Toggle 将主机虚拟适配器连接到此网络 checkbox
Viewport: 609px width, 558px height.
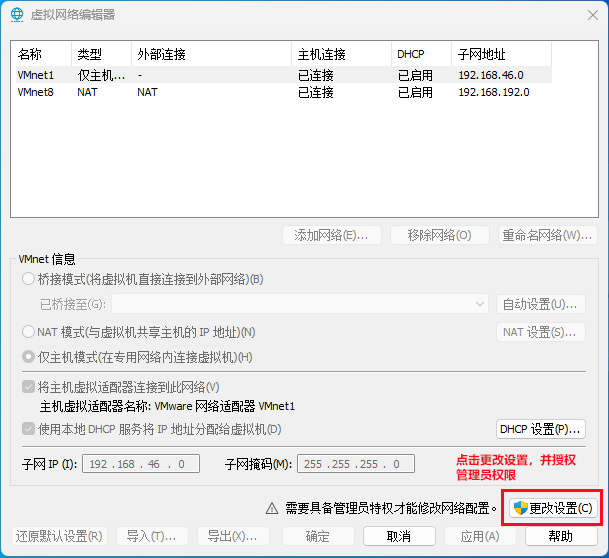tap(28, 387)
